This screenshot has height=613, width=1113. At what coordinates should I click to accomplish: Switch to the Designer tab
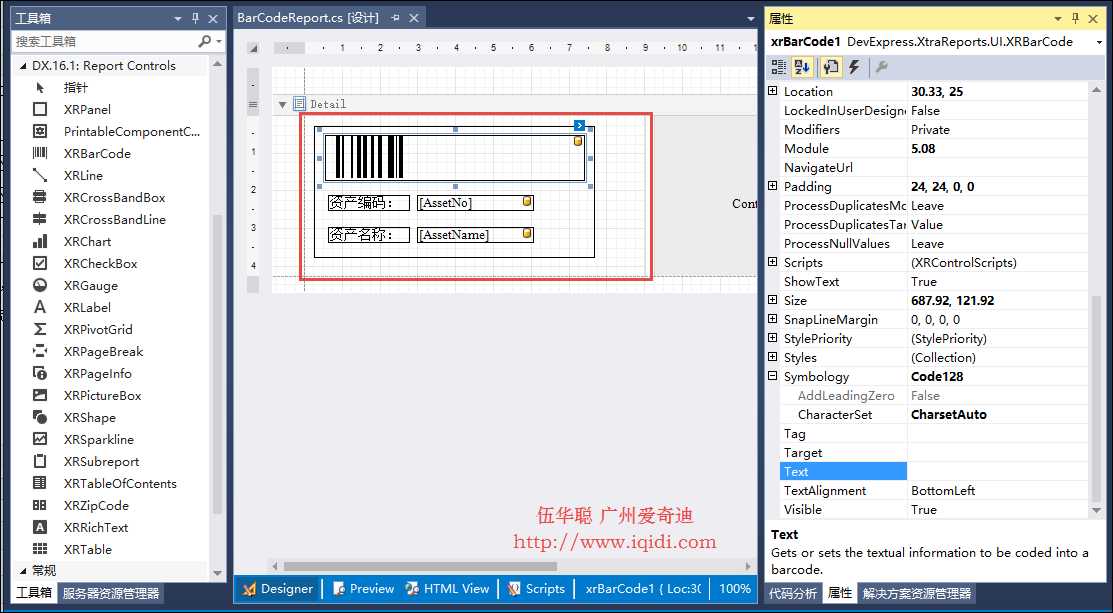point(278,589)
